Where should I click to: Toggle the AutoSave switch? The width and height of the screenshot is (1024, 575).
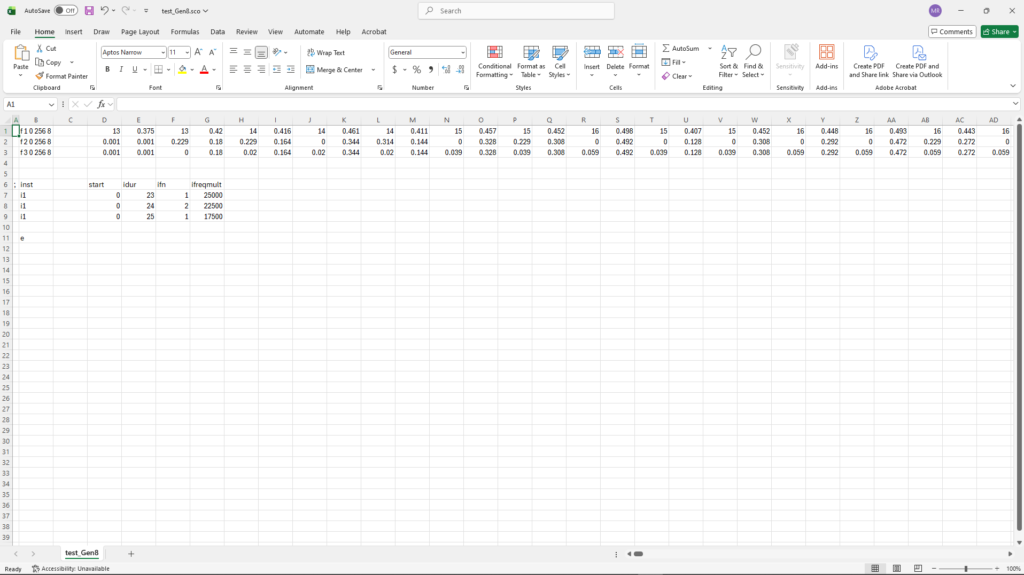[x=66, y=11]
